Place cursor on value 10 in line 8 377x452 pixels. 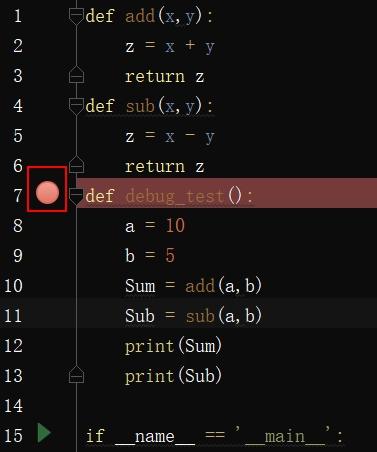(175, 226)
